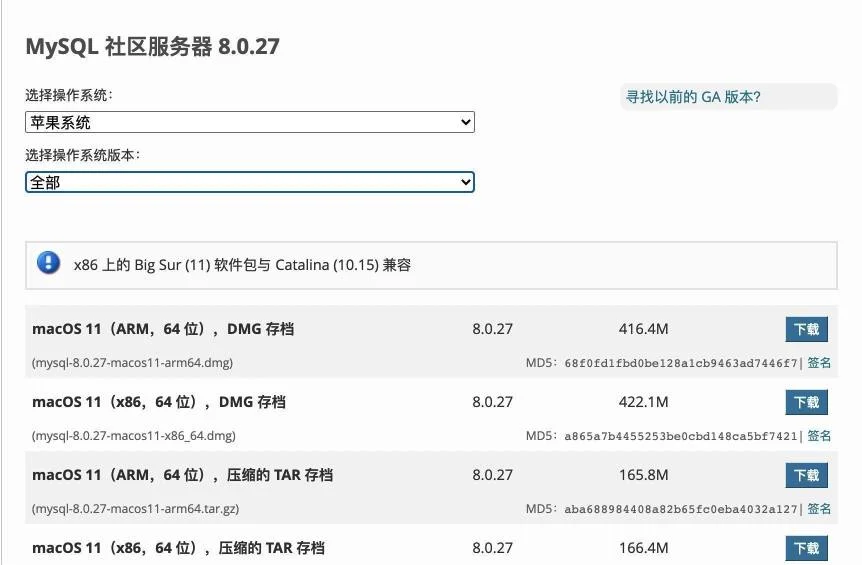
Task: Download macOS 11 x86 压缩的 TAR 存档 (166.4M)
Action: pyautogui.click(x=806, y=548)
